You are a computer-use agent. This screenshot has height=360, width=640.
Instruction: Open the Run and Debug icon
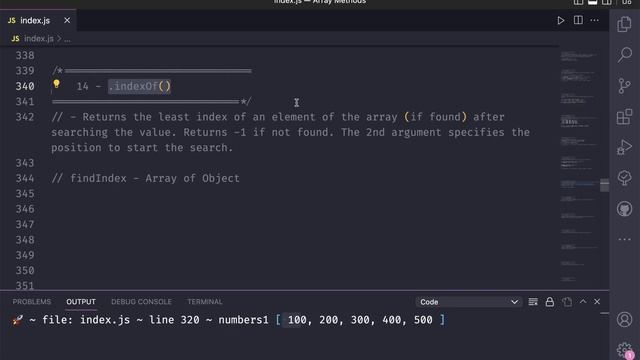(x=624, y=147)
